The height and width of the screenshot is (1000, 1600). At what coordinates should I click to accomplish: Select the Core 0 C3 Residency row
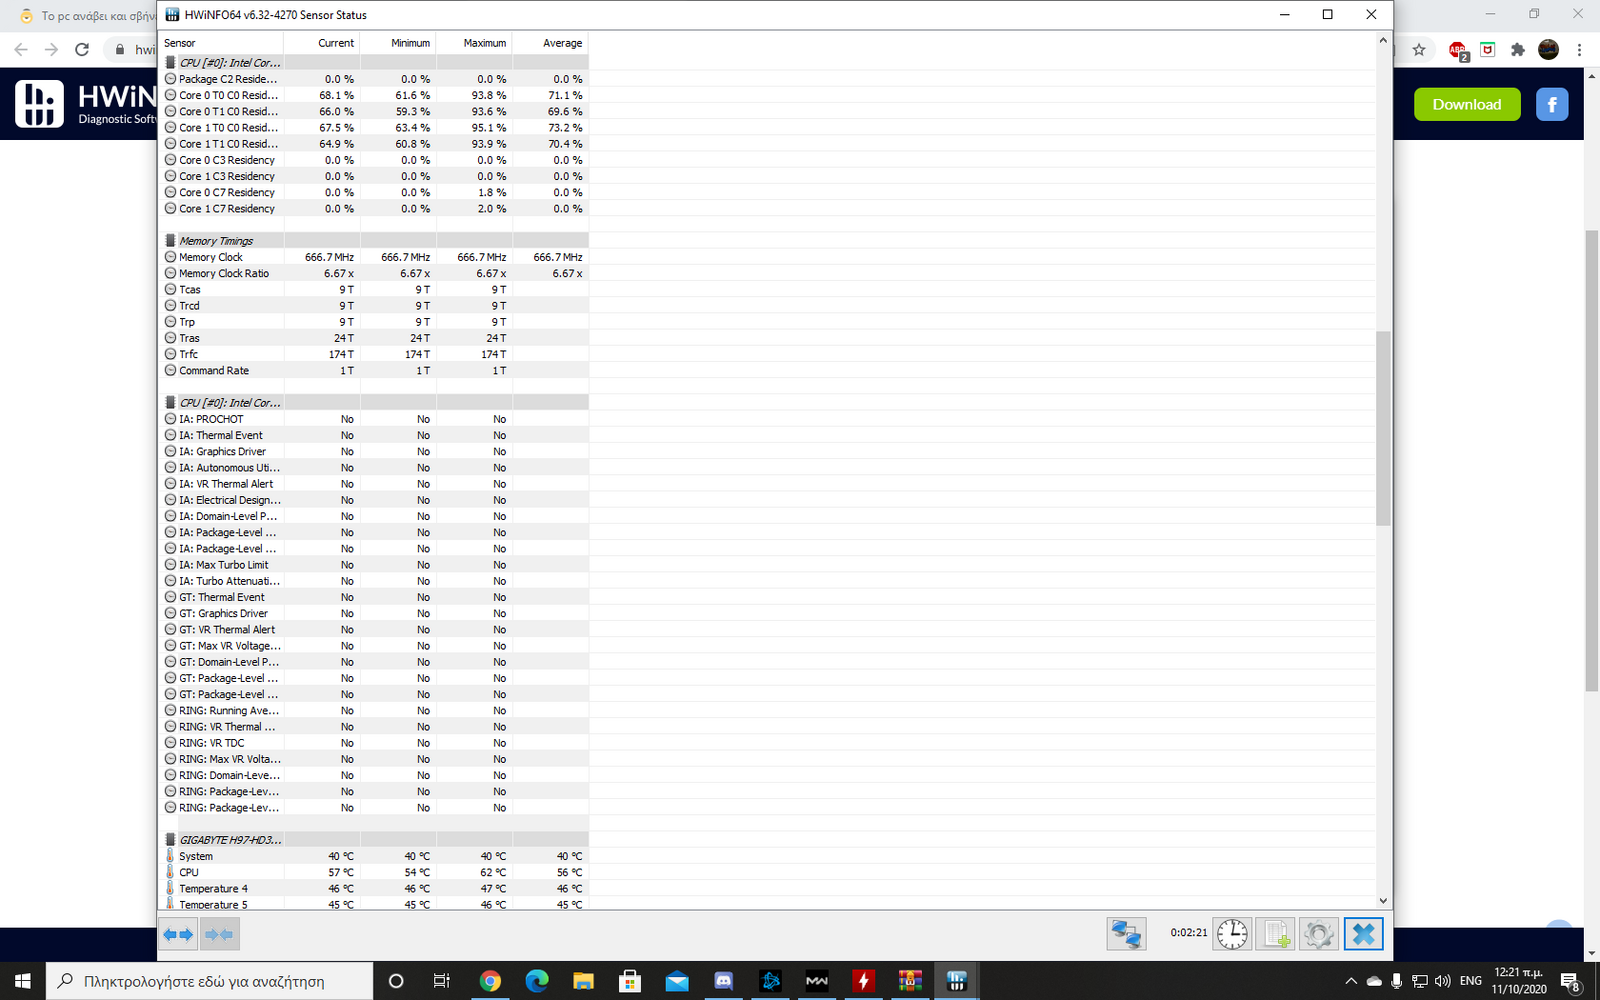pos(374,160)
